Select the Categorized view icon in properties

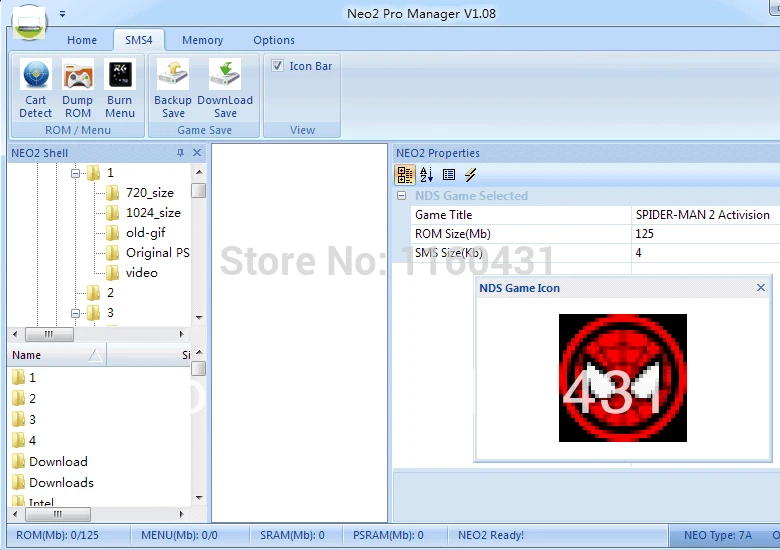(404, 175)
